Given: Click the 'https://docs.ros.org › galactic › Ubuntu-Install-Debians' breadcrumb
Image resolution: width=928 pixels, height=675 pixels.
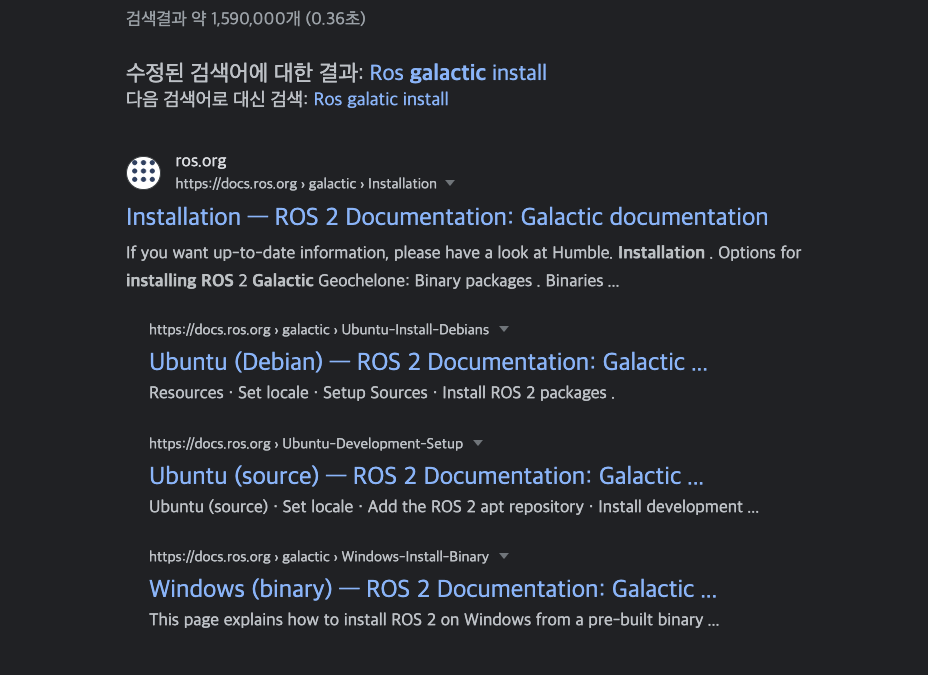Looking at the screenshot, I should point(319,330).
